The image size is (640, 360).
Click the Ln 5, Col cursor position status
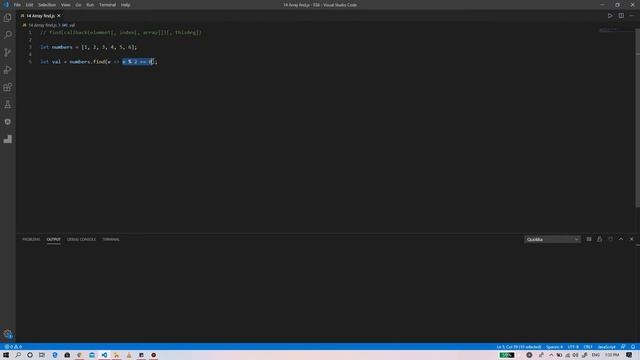(x=519, y=347)
